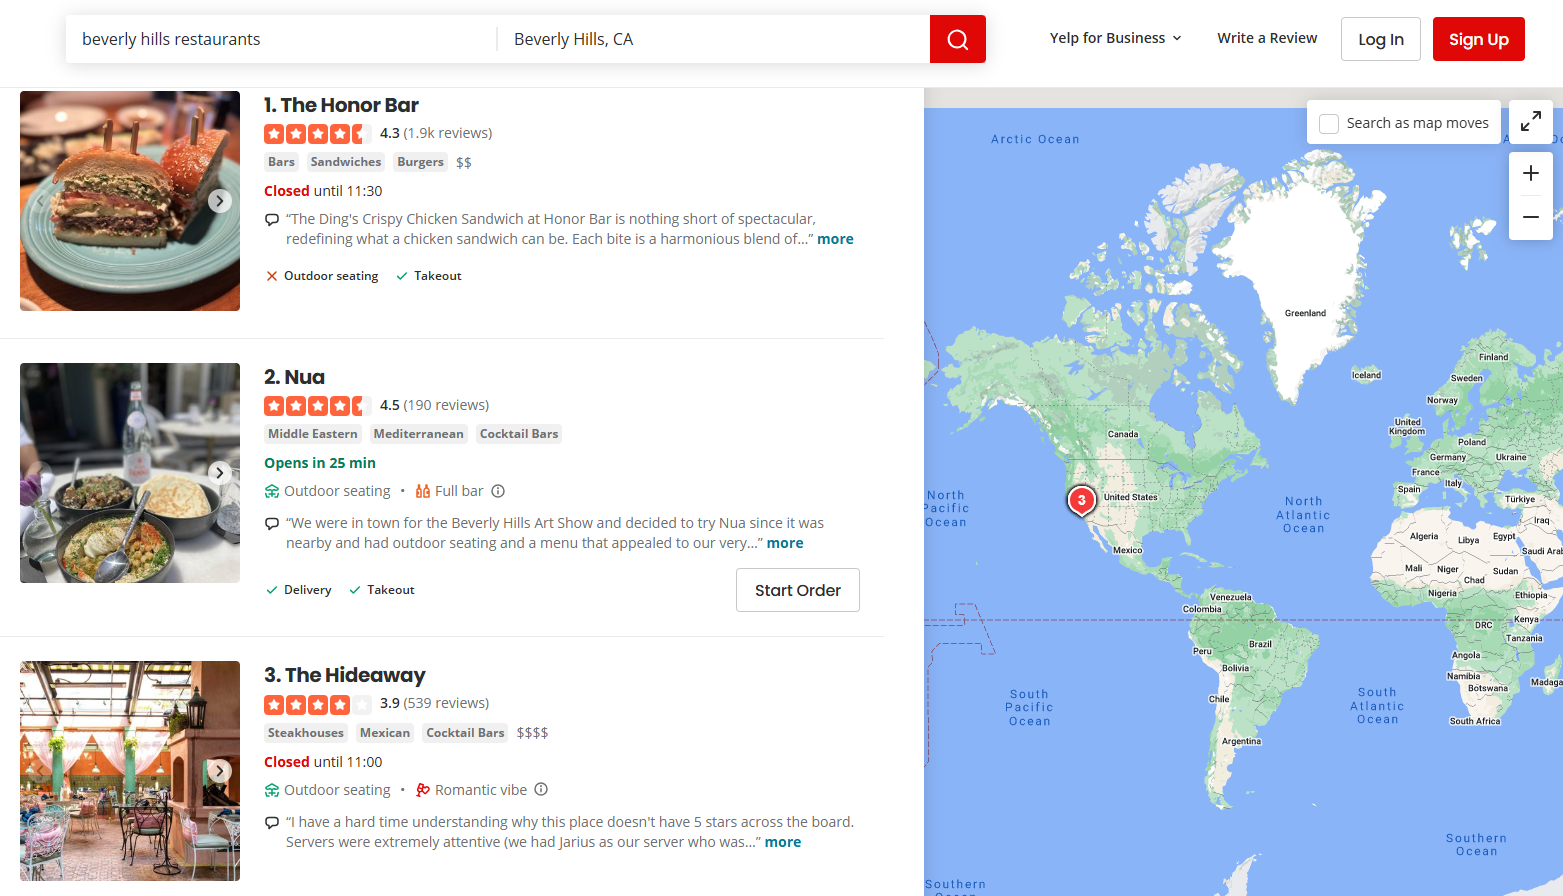The height and width of the screenshot is (896, 1563).
Task: Zoom in on the map with the plus icon
Action: 1530,172
